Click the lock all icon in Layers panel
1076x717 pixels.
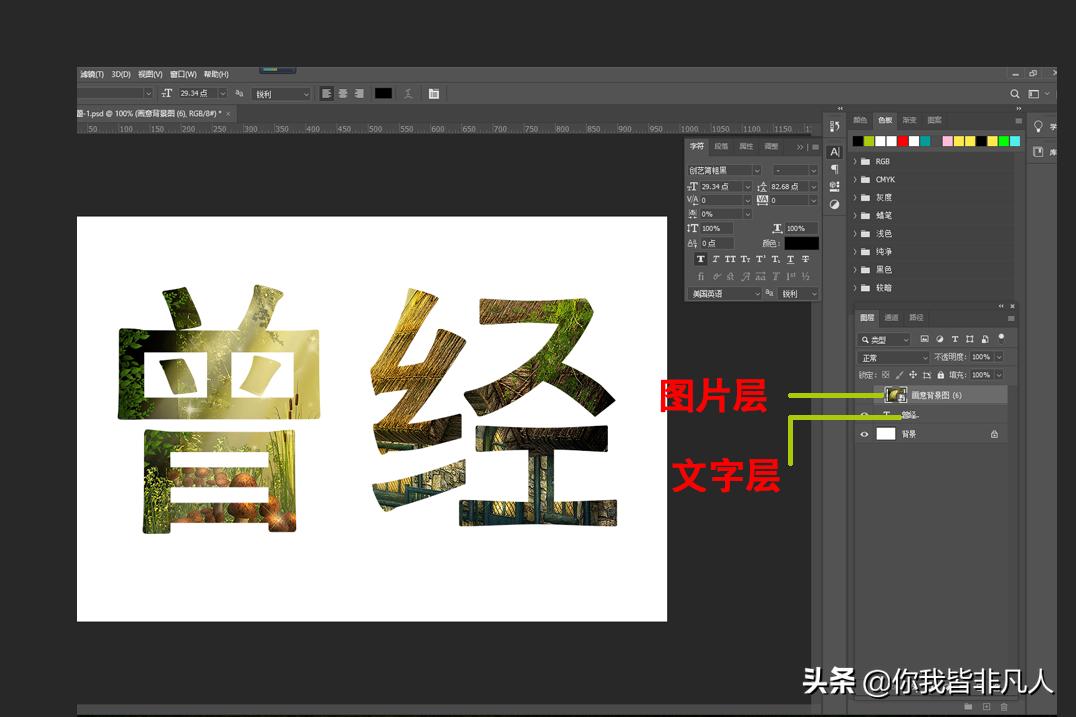click(942, 375)
